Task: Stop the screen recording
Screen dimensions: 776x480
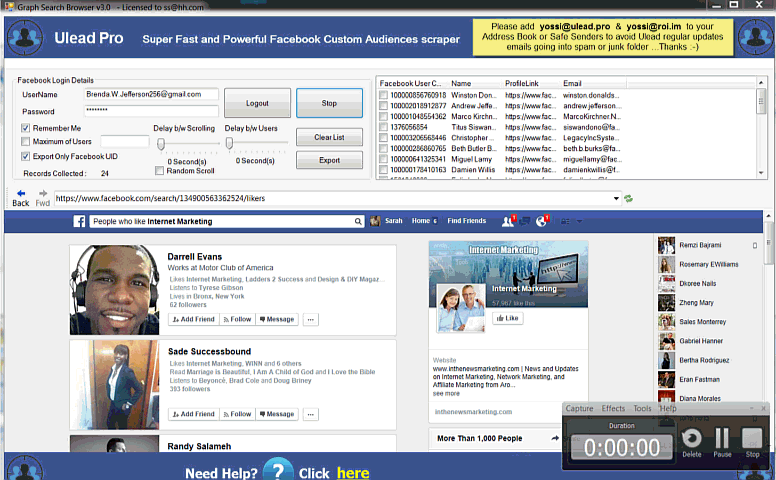Action: [x=752, y=438]
